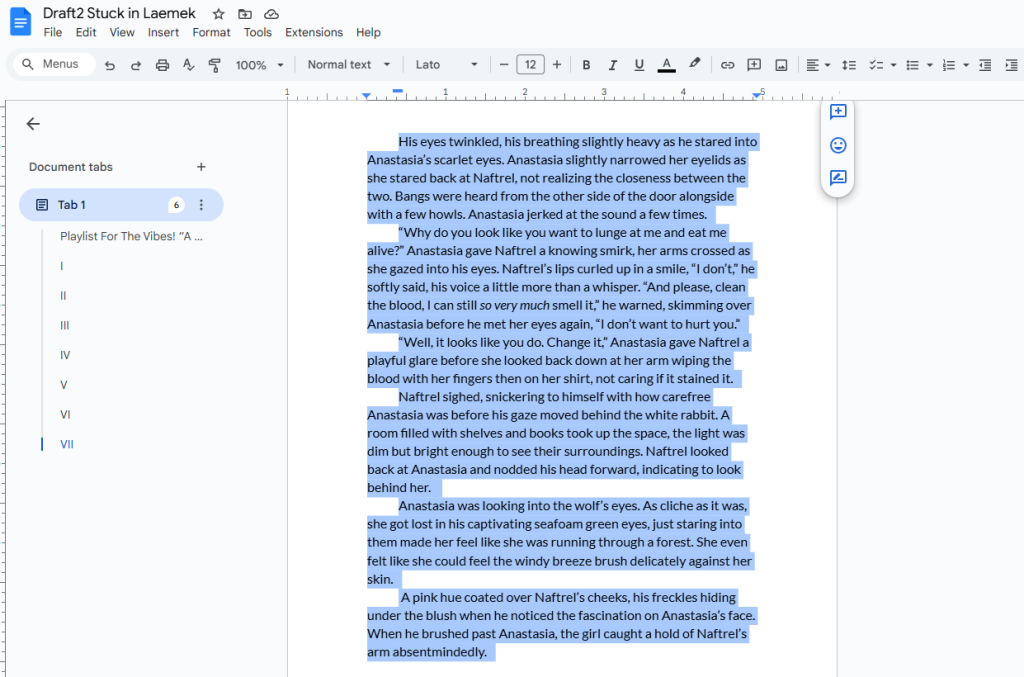
Task: Toggle underline formatting
Action: 639,65
